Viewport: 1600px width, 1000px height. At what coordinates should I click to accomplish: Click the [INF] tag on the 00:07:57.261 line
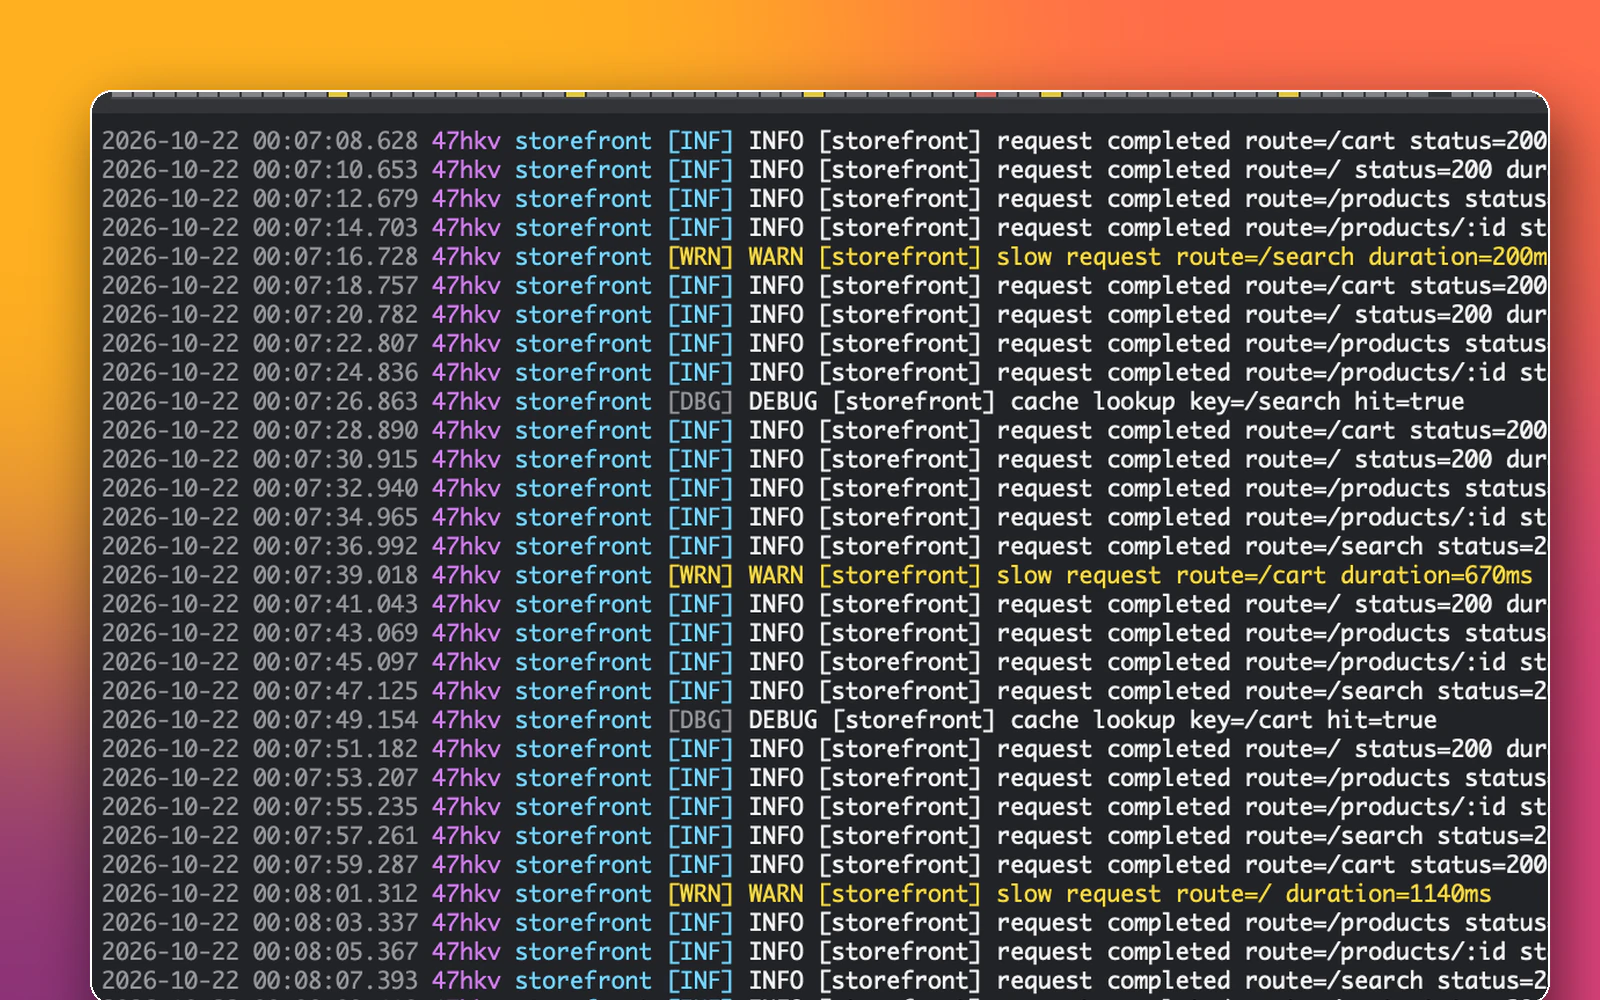[x=700, y=836]
